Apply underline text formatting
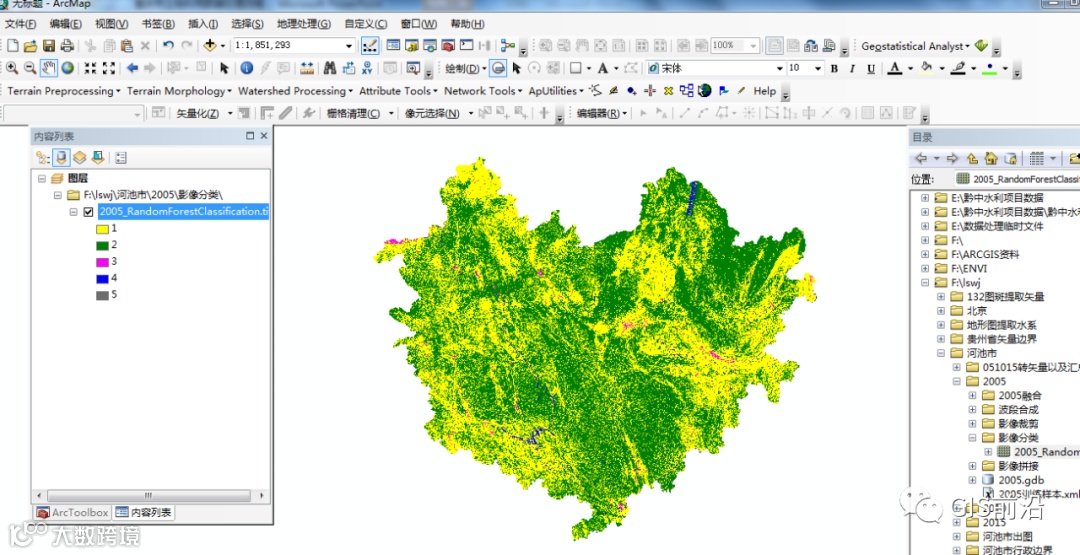1080x555 pixels. point(871,68)
